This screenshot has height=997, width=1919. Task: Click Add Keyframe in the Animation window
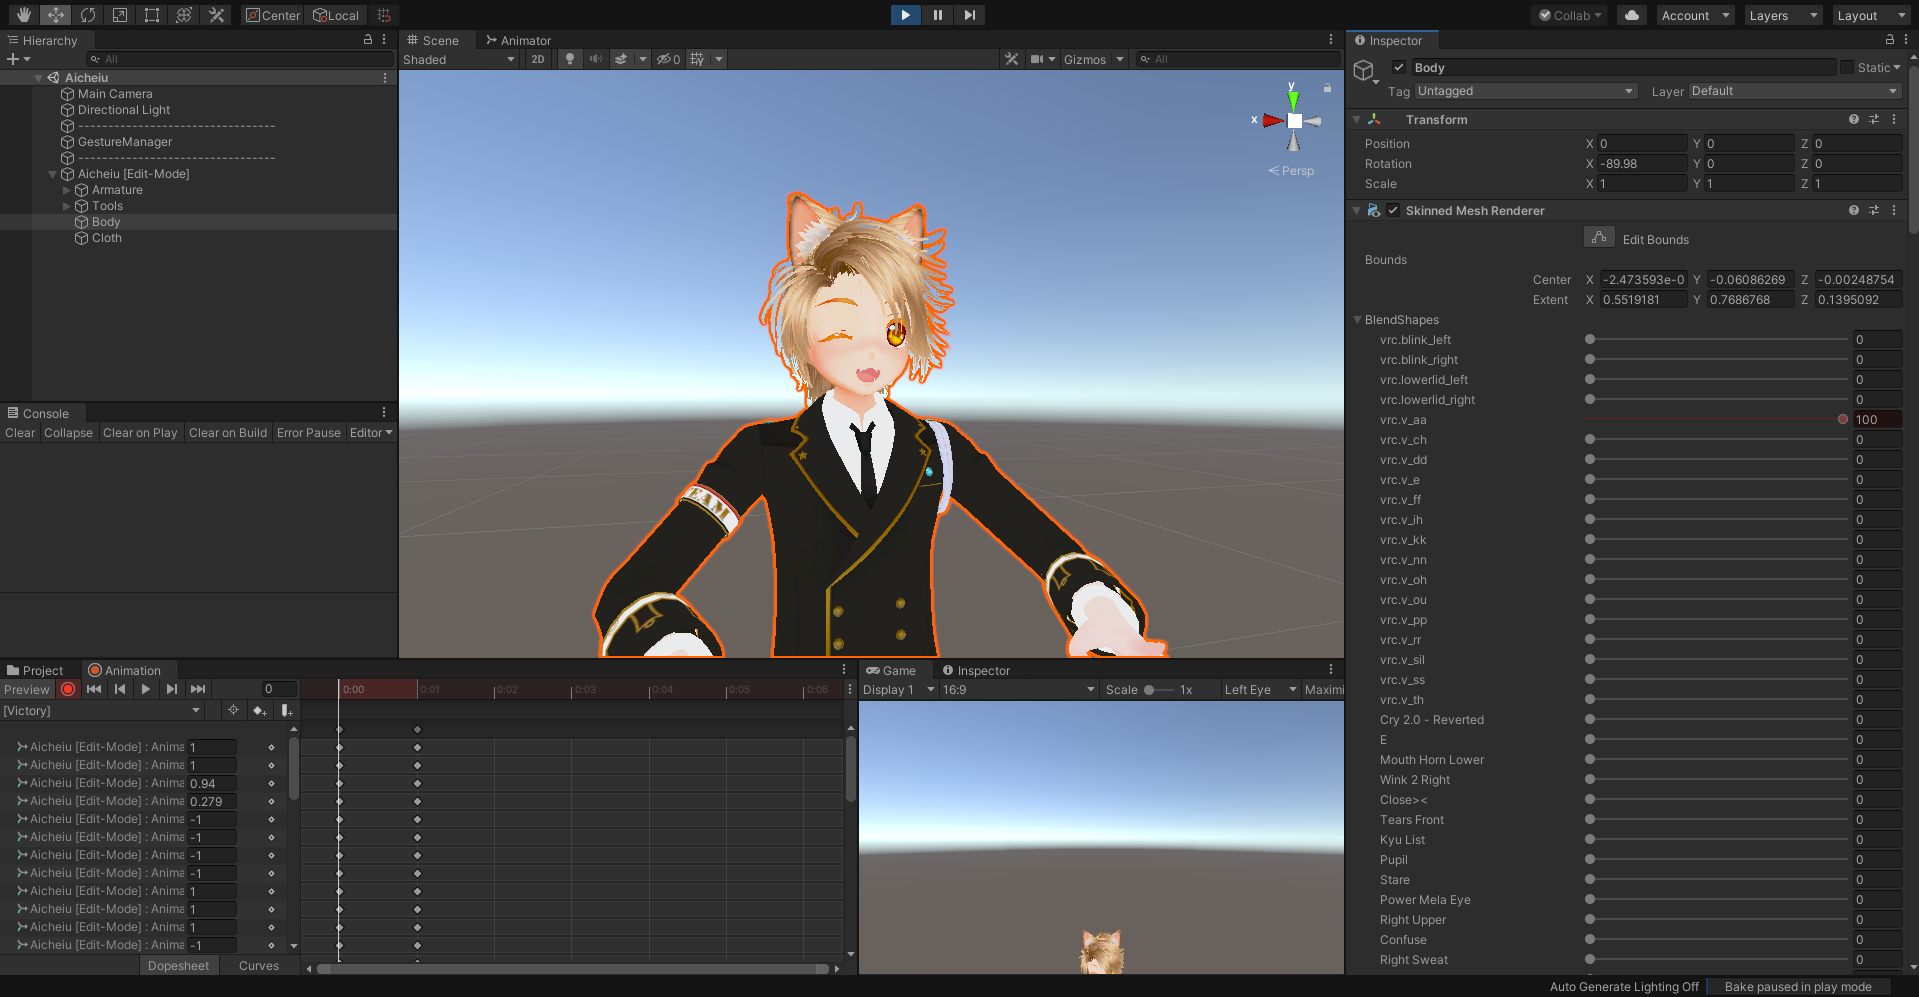click(260, 710)
